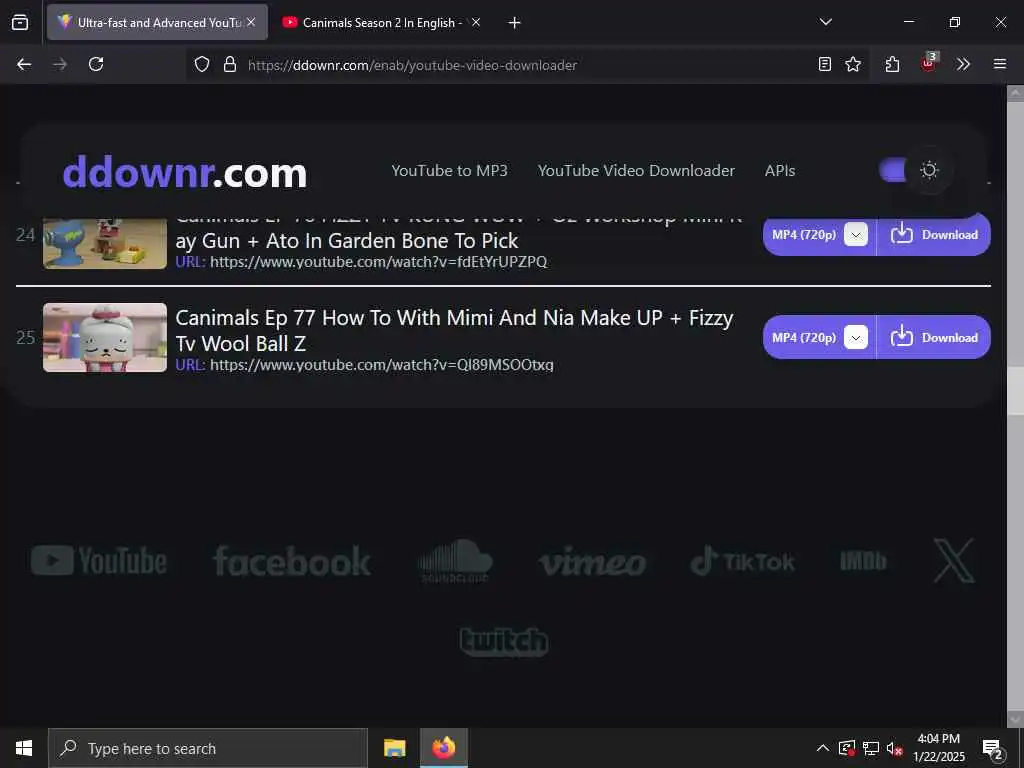This screenshot has height=768, width=1024.
Task: Open a new browser tab
Action: point(515,23)
